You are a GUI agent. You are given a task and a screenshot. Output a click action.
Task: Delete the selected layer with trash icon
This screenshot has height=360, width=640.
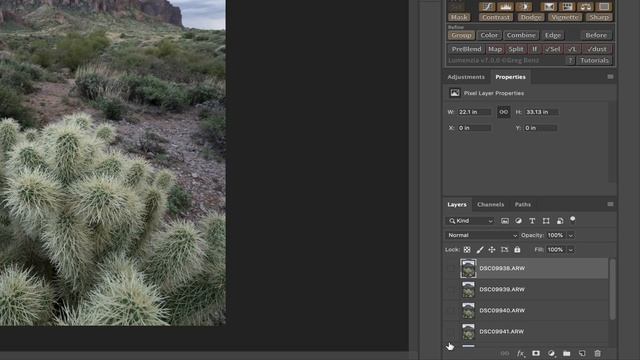click(598, 353)
